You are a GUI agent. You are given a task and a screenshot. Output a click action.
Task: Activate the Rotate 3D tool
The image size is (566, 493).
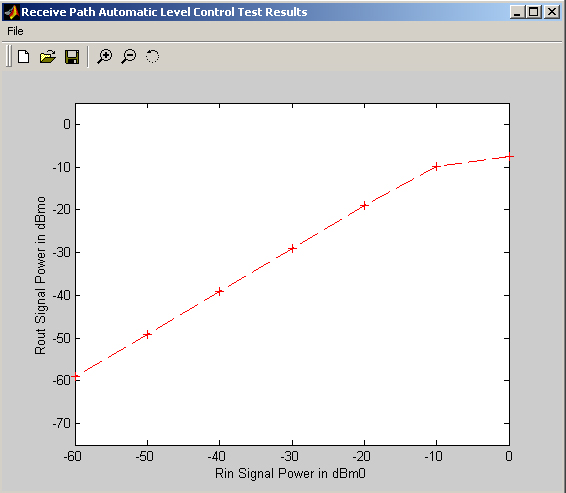152,57
